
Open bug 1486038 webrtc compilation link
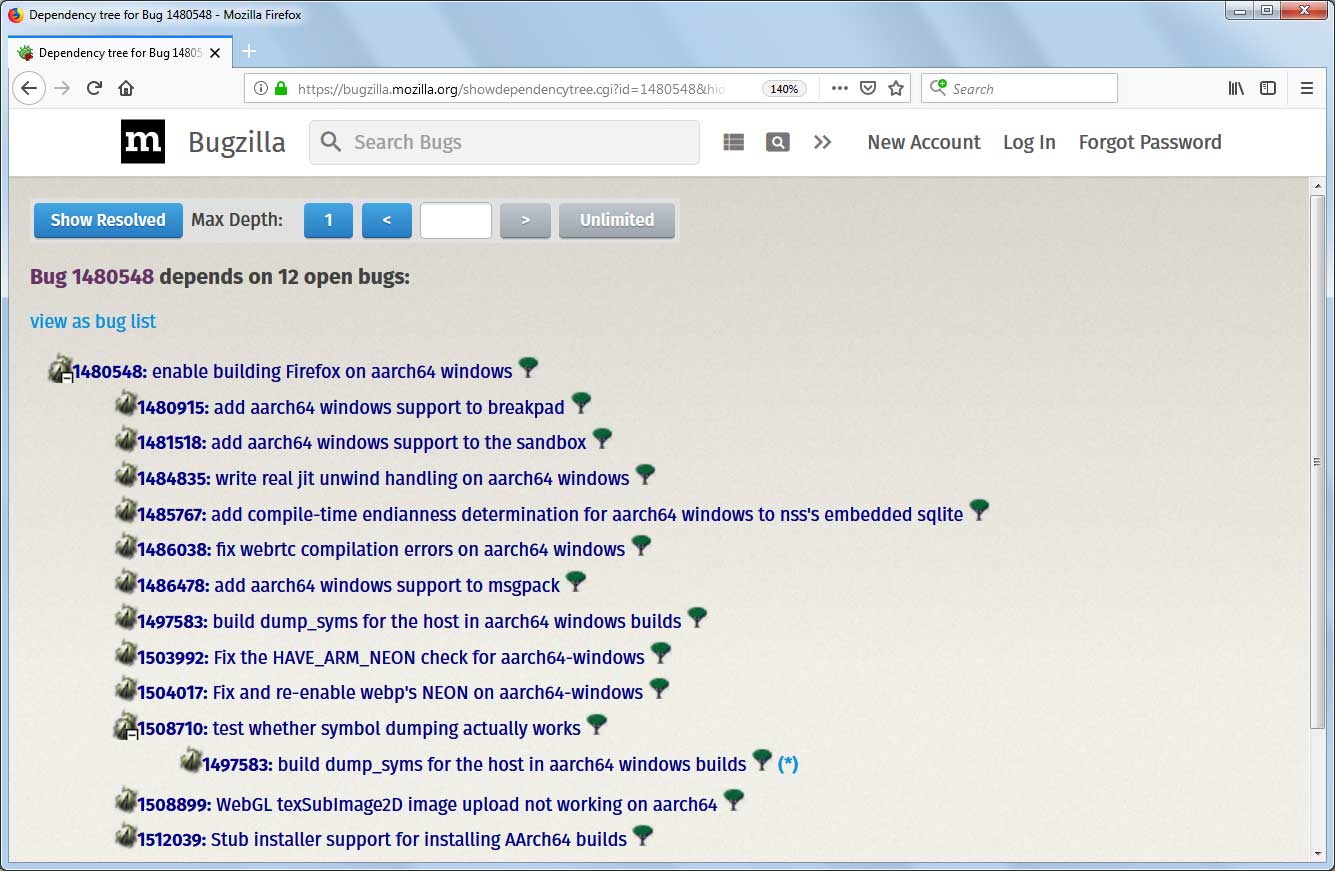[381, 549]
